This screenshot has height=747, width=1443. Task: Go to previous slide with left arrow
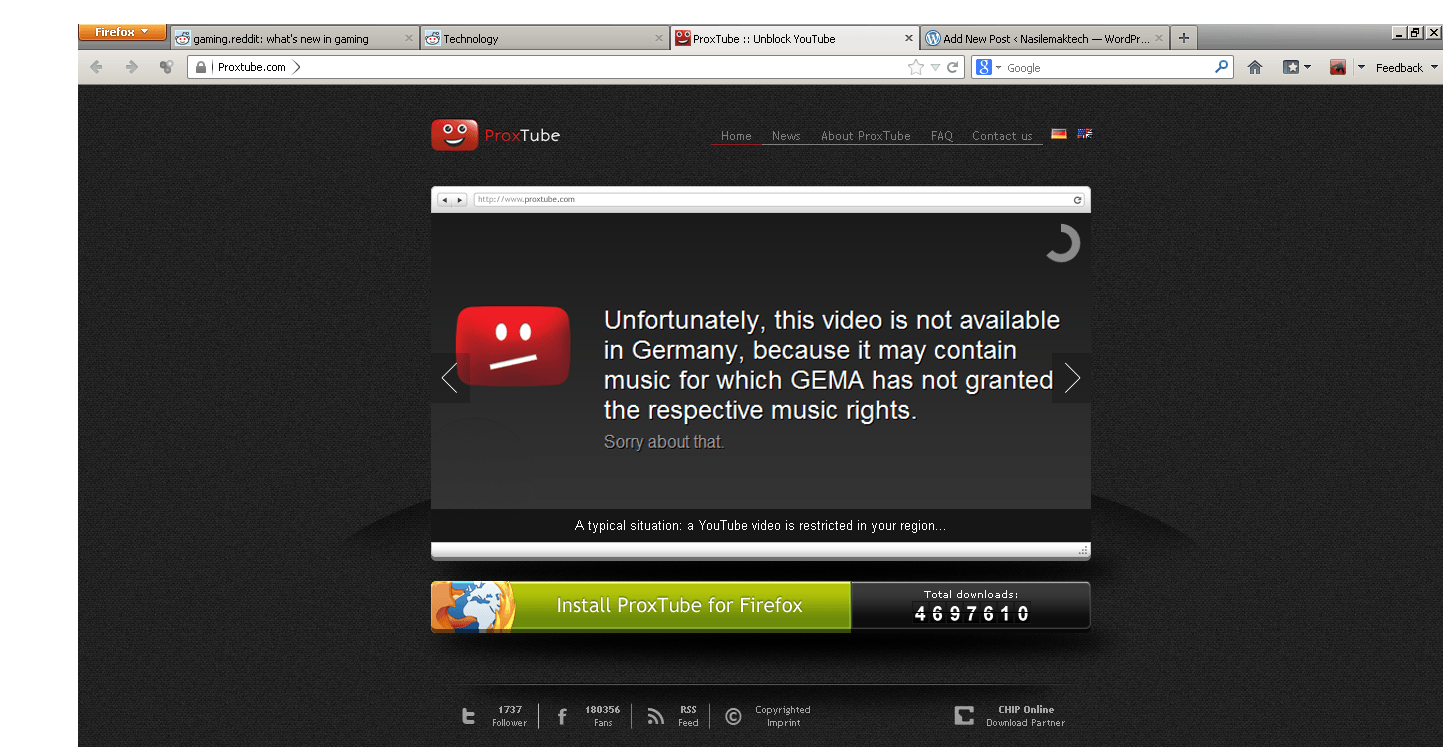[450, 378]
